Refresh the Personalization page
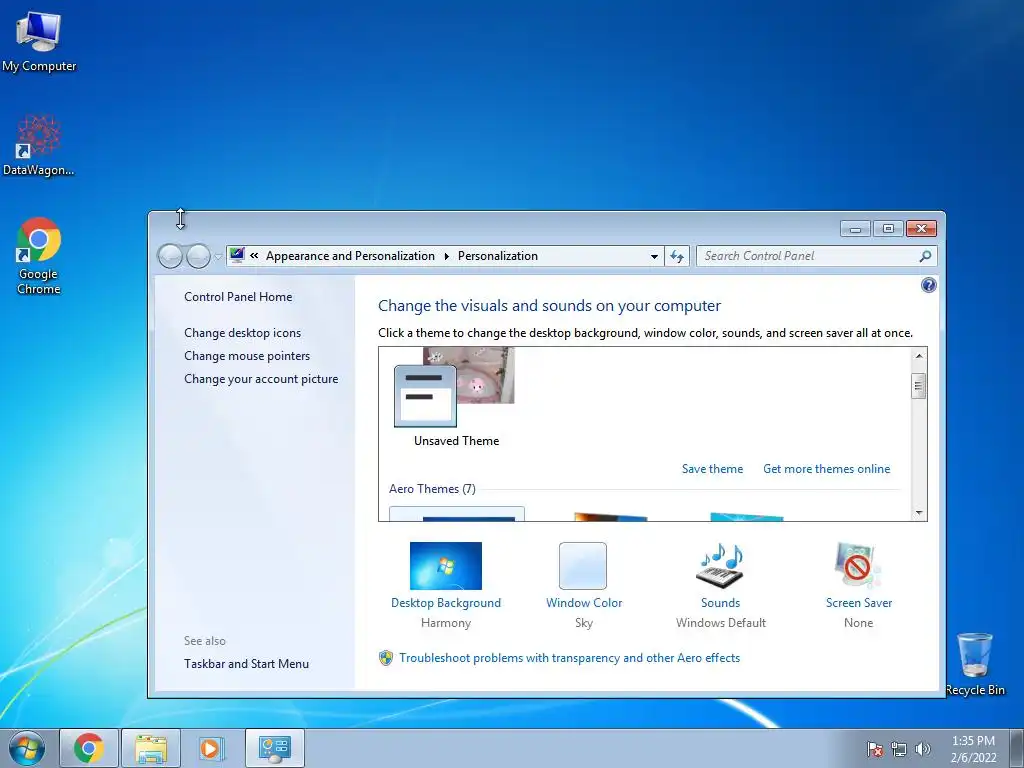 [677, 256]
